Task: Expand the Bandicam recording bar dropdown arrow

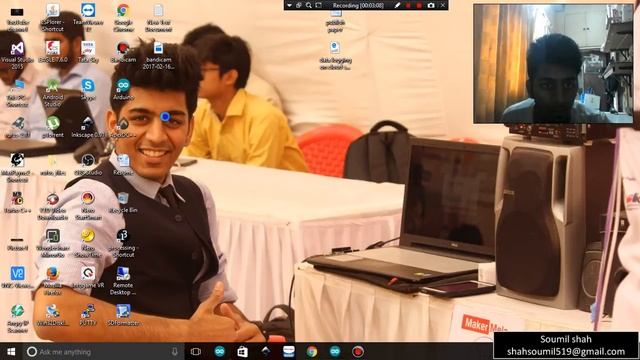Action: click(x=289, y=5)
